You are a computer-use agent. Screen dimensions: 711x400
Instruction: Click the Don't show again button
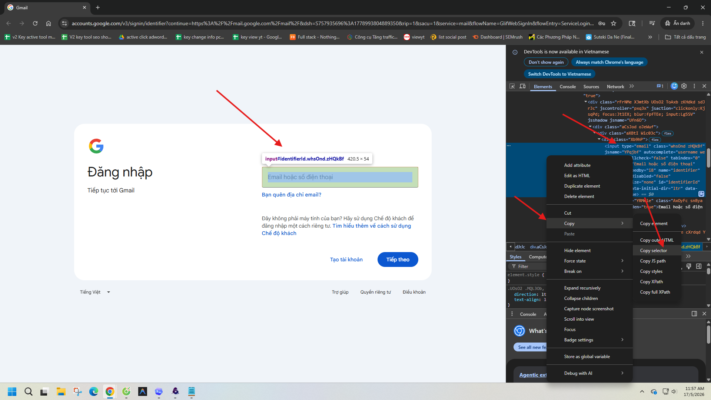pos(546,62)
